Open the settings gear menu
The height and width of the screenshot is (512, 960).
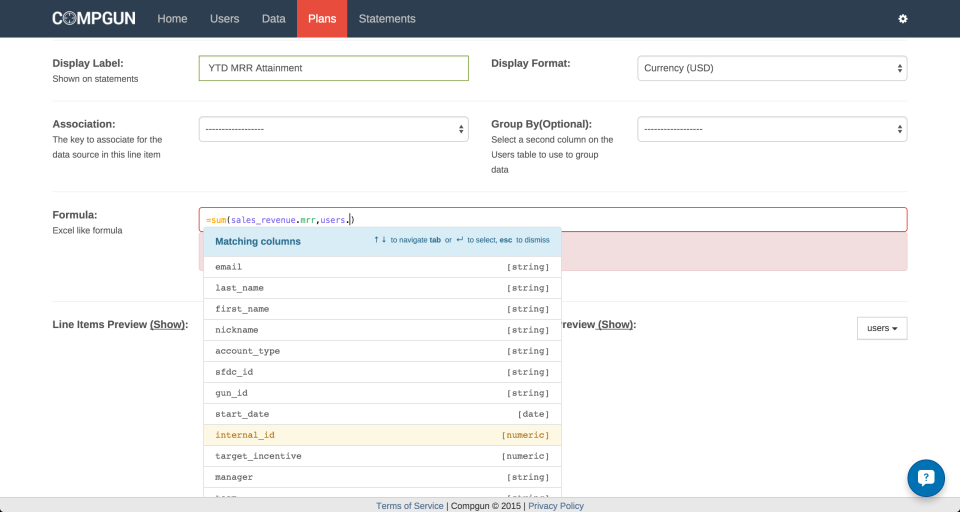coord(902,19)
